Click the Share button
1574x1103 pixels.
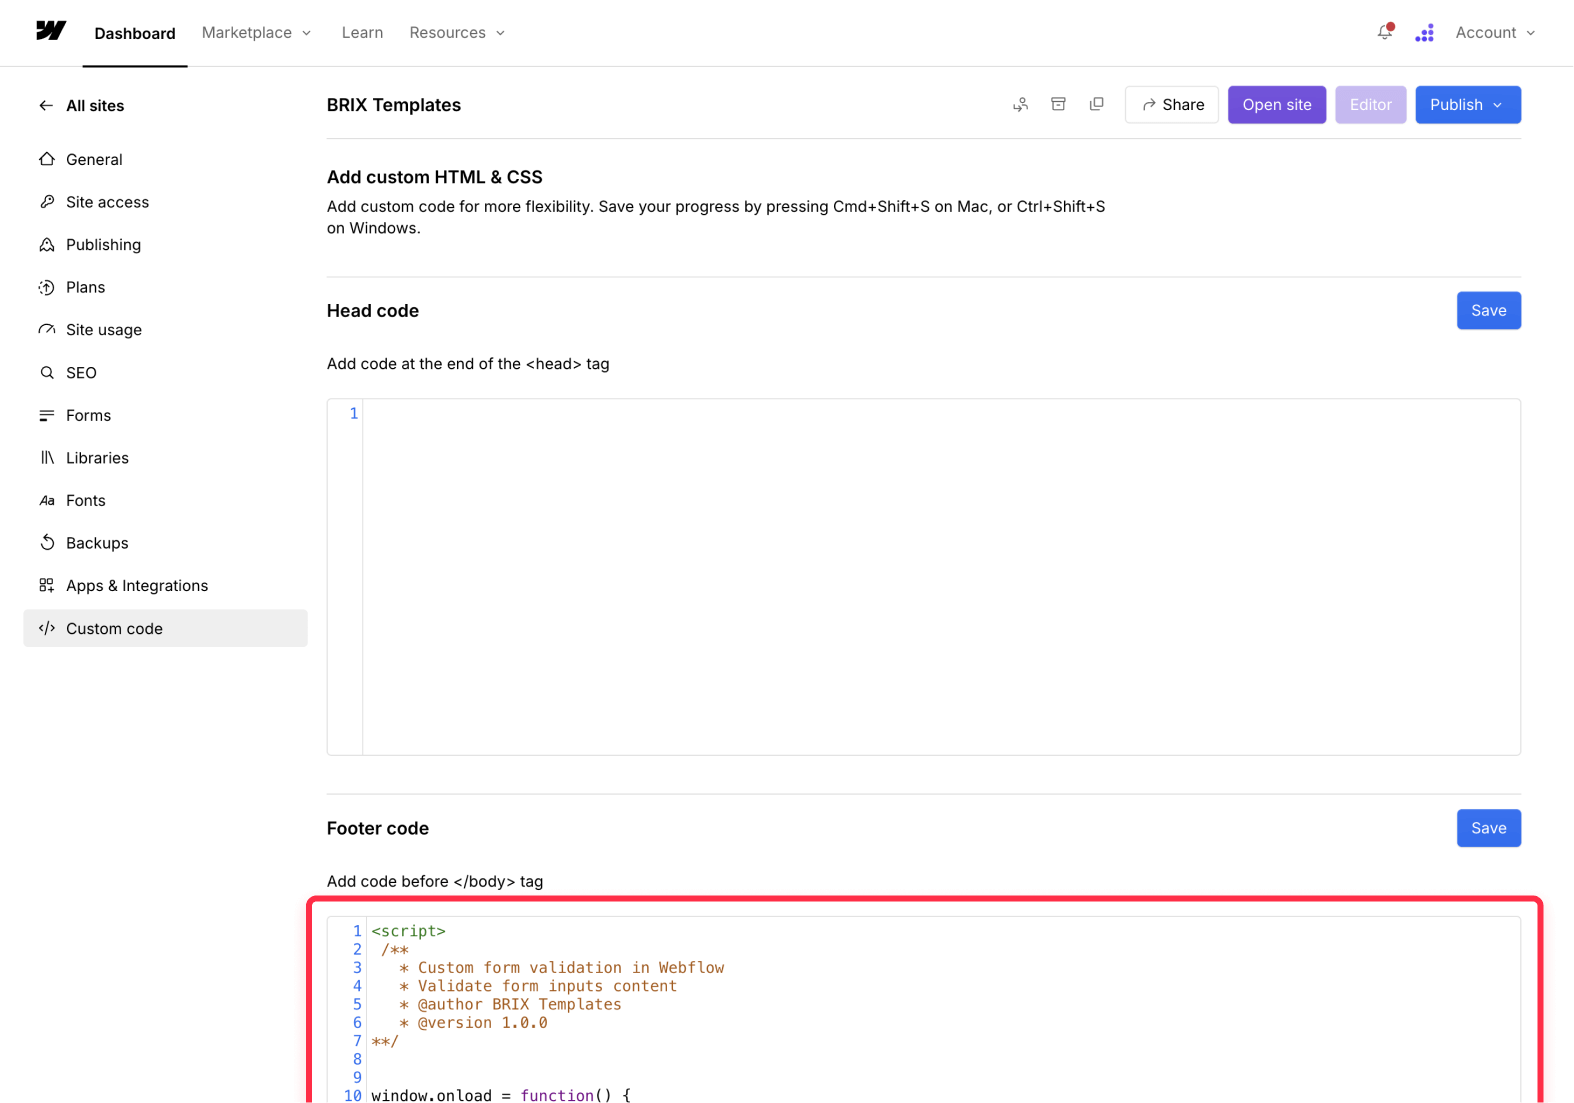(1172, 105)
